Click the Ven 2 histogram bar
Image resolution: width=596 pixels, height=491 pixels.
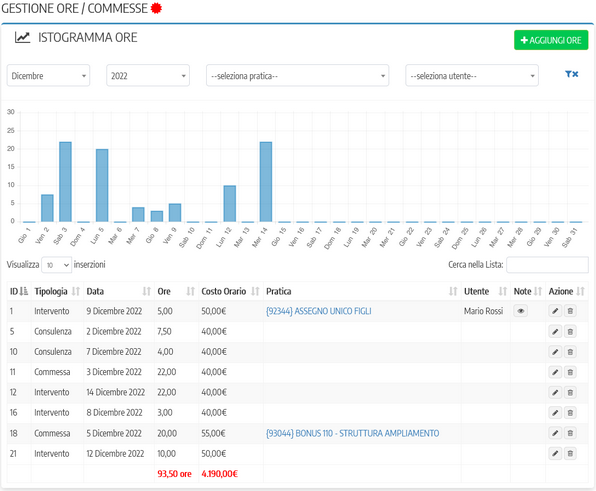pyautogui.click(x=47, y=208)
